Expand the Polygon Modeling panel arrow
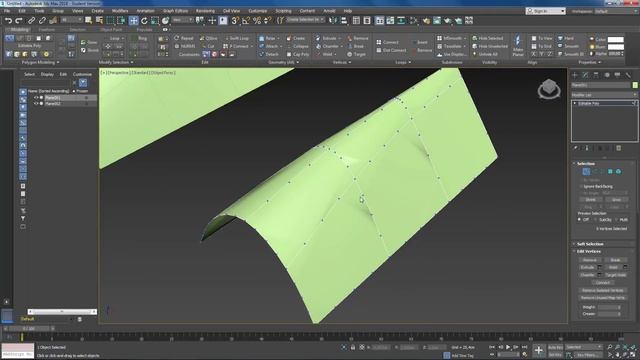Viewport: 640px width, 360px height. [58, 62]
